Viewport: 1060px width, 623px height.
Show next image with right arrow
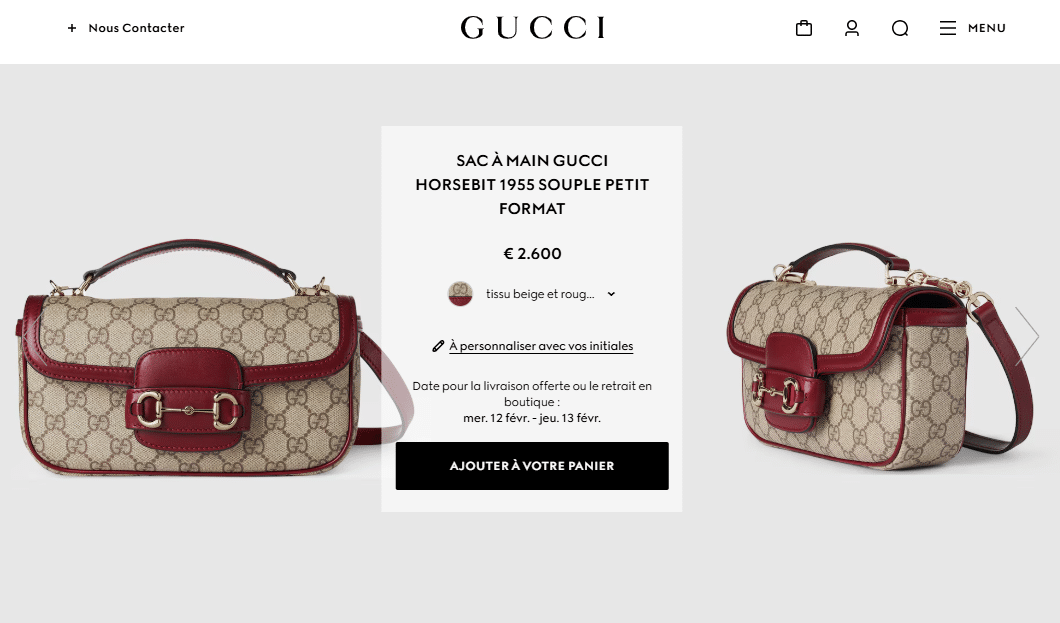[1026, 336]
